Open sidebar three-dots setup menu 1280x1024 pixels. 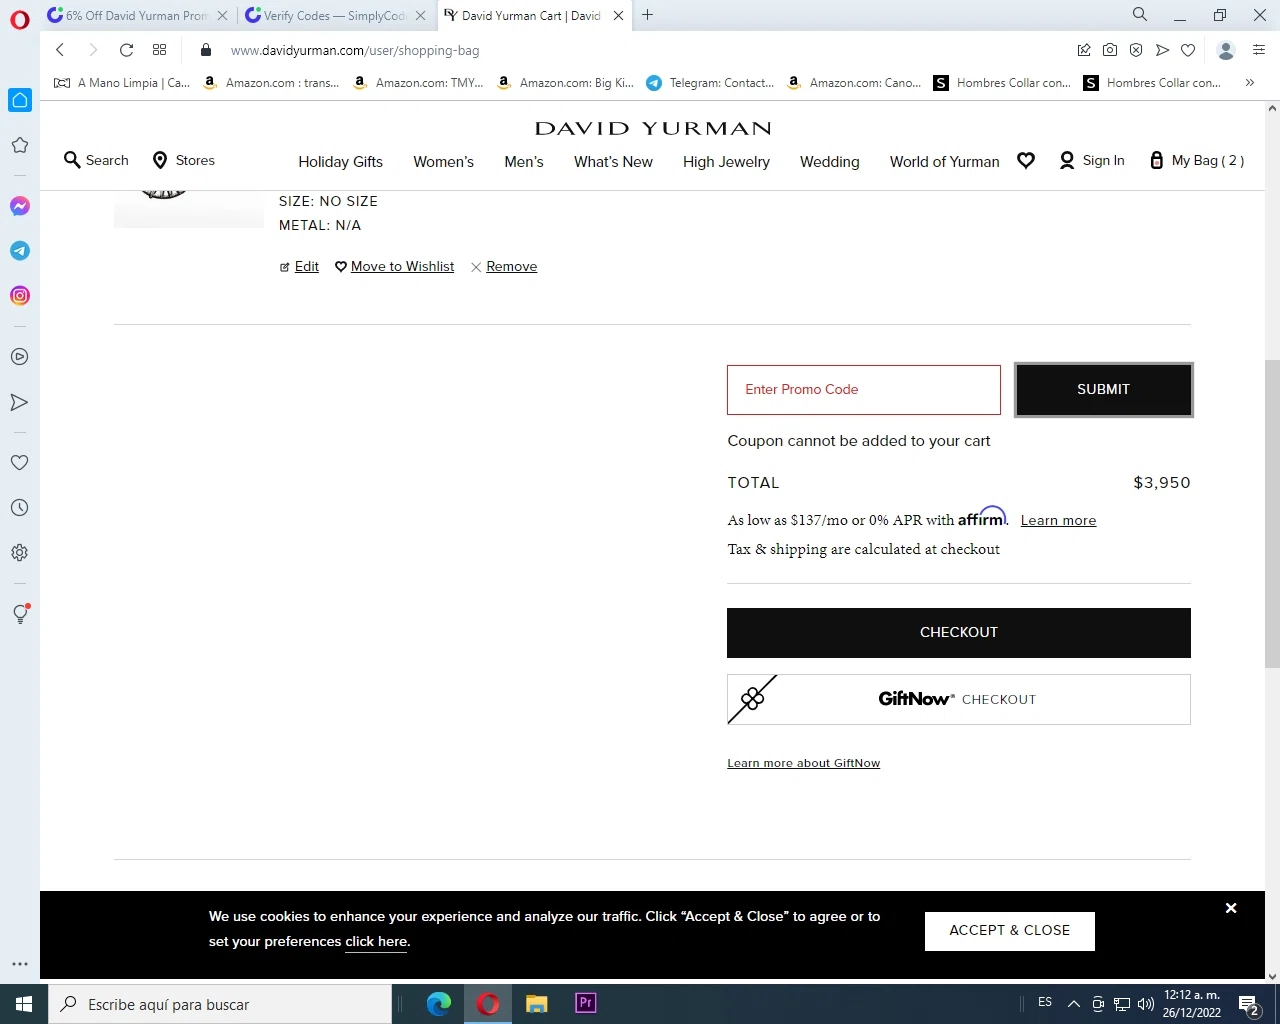[x=20, y=964]
